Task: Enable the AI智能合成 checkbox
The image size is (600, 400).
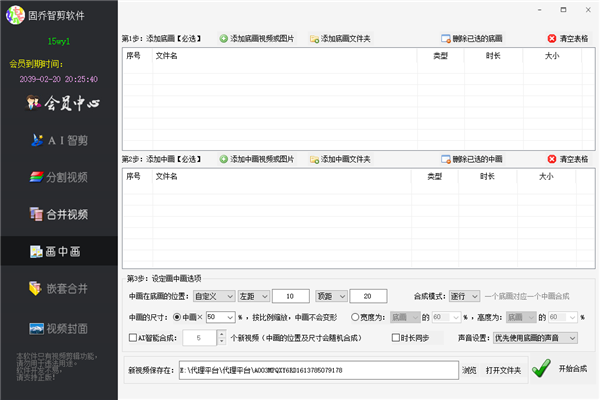Action: pyautogui.click(x=133, y=338)
